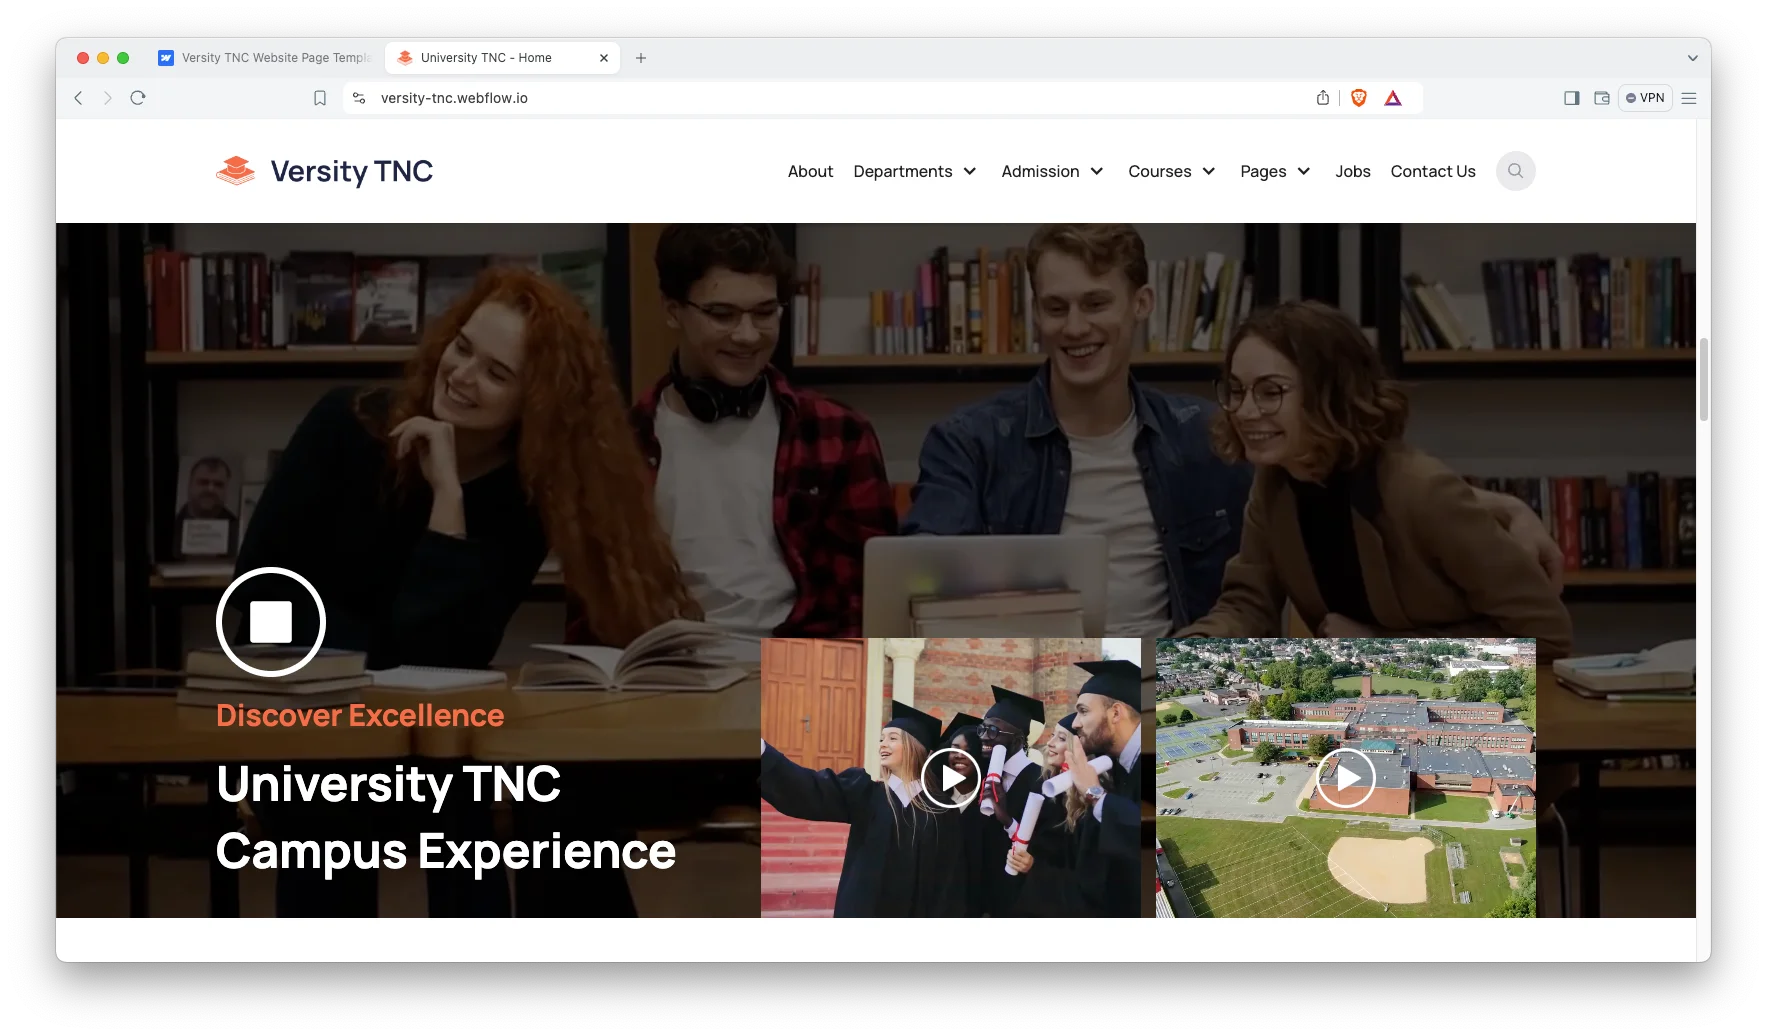The width and height of the screenshot is (1767, 1036).
Task: Open the Jobs link
Action: (x=1352, y=171)
